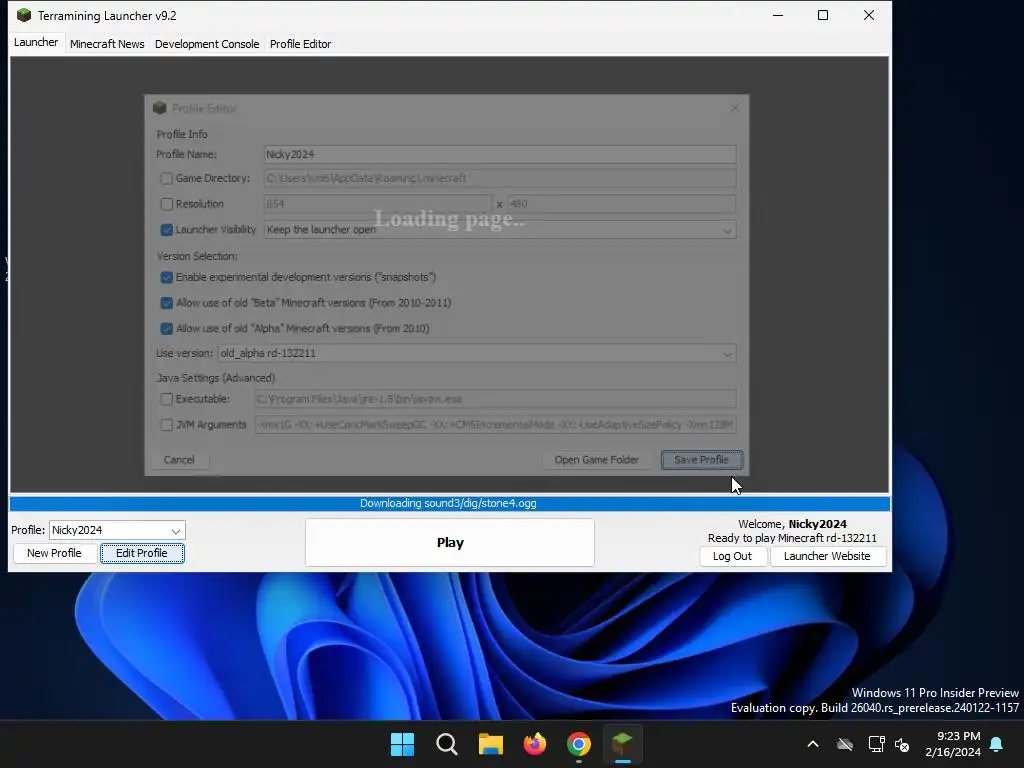
Task: Open Google Chrome from the taskbar
Action: 579,744
